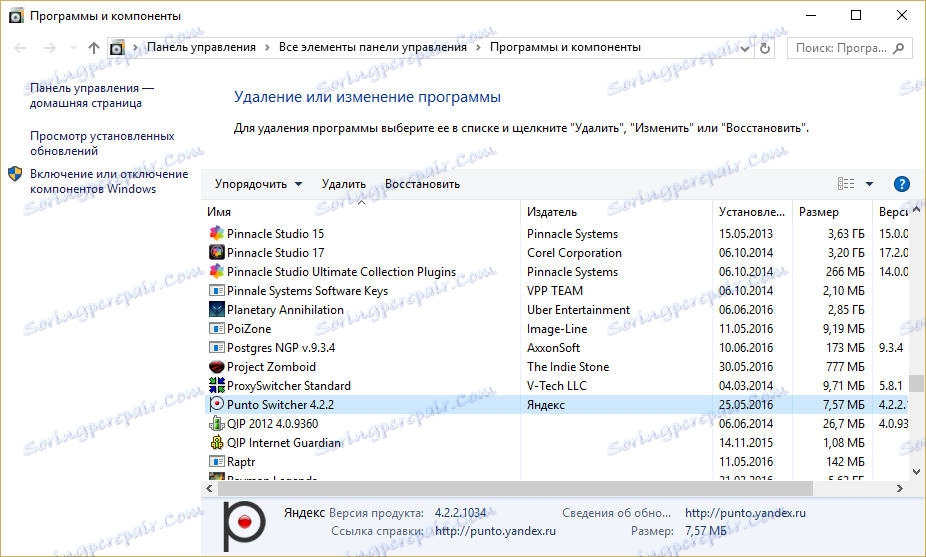926x557 pixels.
Task: Open the http://punto.yandex.ru update info link
Action: click(745, 513)
